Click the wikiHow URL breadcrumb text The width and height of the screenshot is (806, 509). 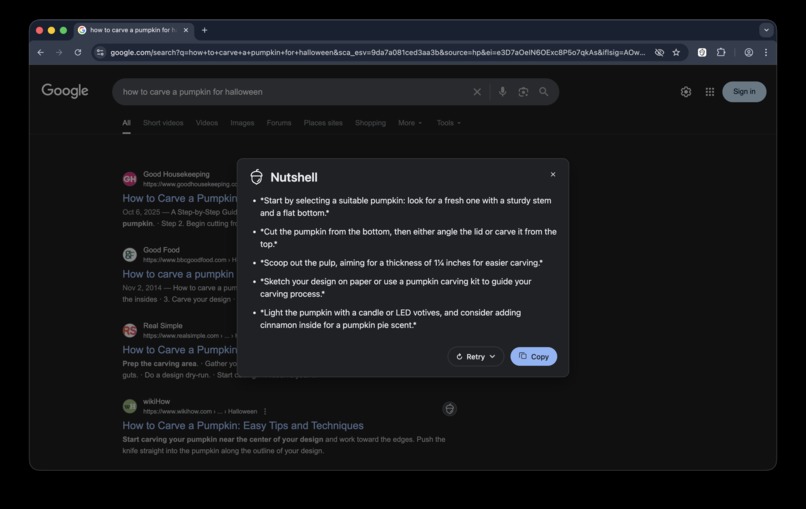pos(200,411)
